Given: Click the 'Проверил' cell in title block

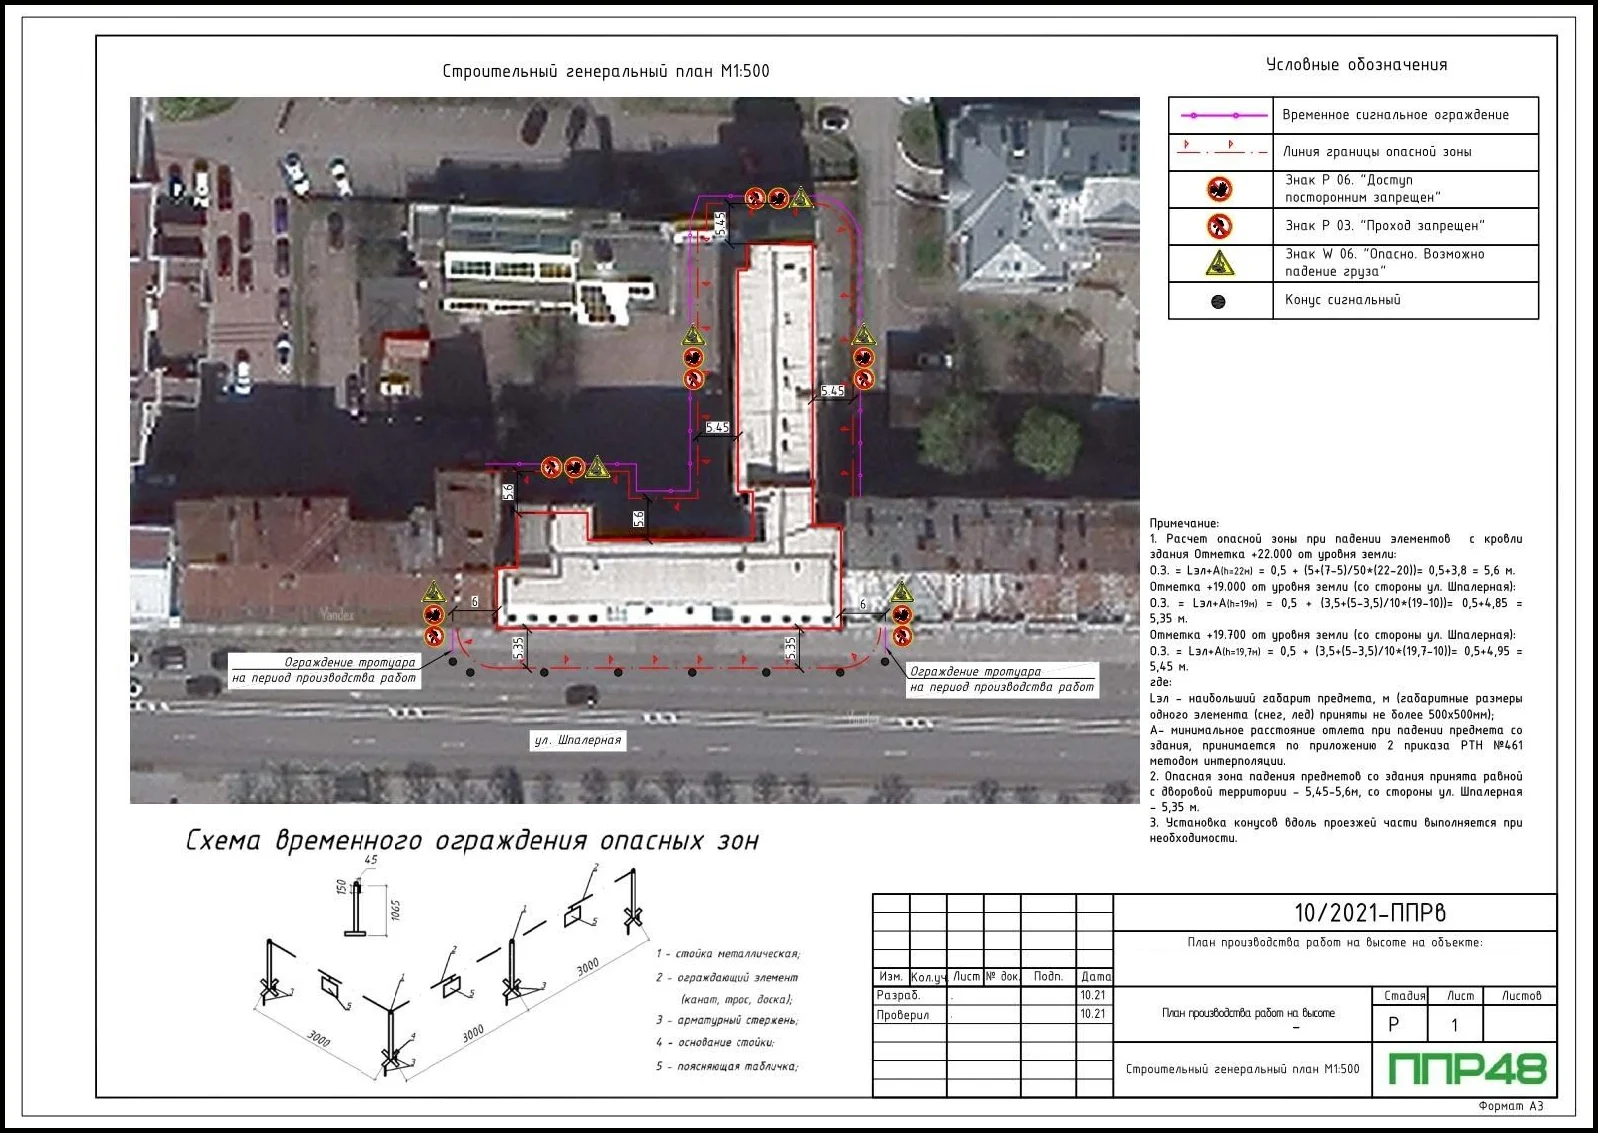Looking at the screenshot, I should (903, 1014).
